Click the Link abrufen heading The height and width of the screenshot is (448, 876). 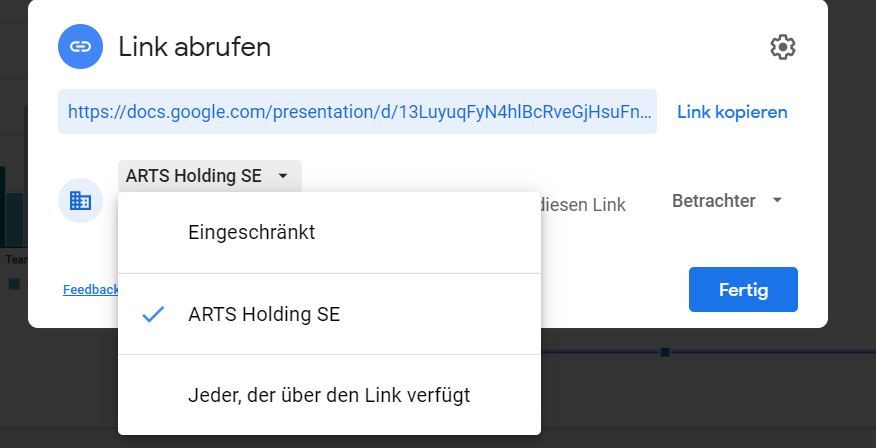[194, 47]
